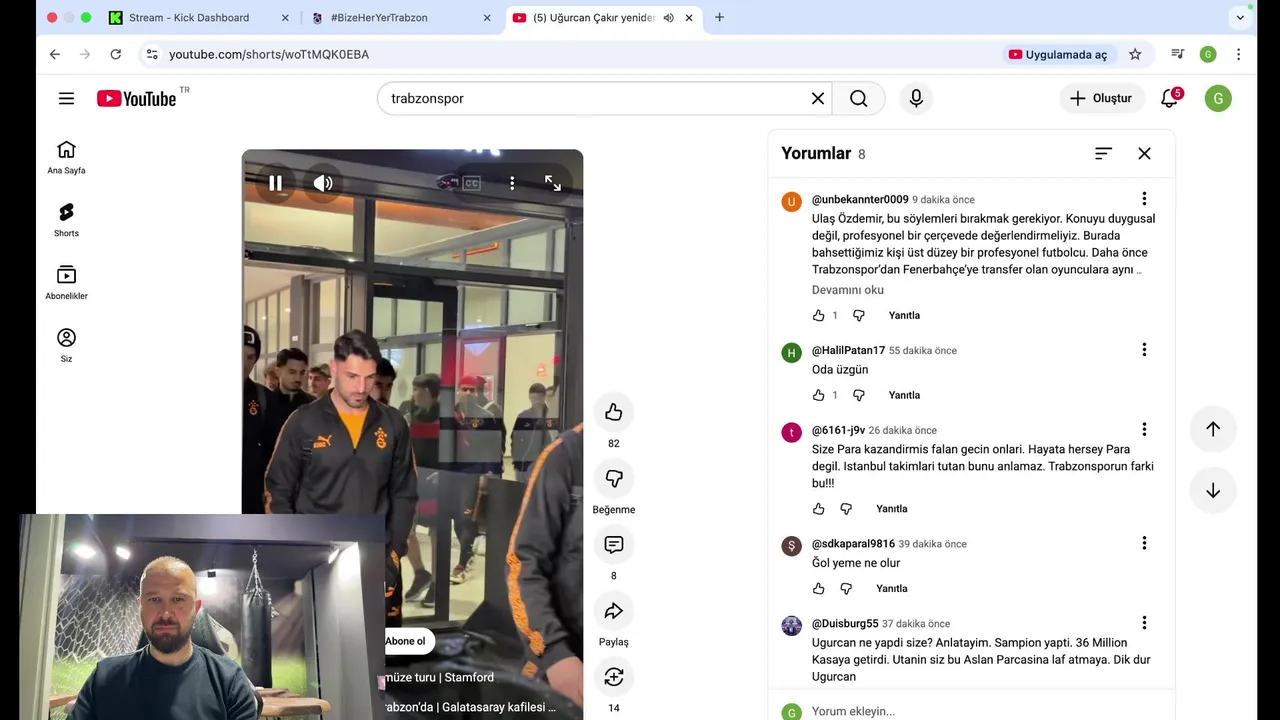Reply to @unbekannter0009 with Yanıtla
This screenshot has height=720, width=1280.
click(904, 315)
